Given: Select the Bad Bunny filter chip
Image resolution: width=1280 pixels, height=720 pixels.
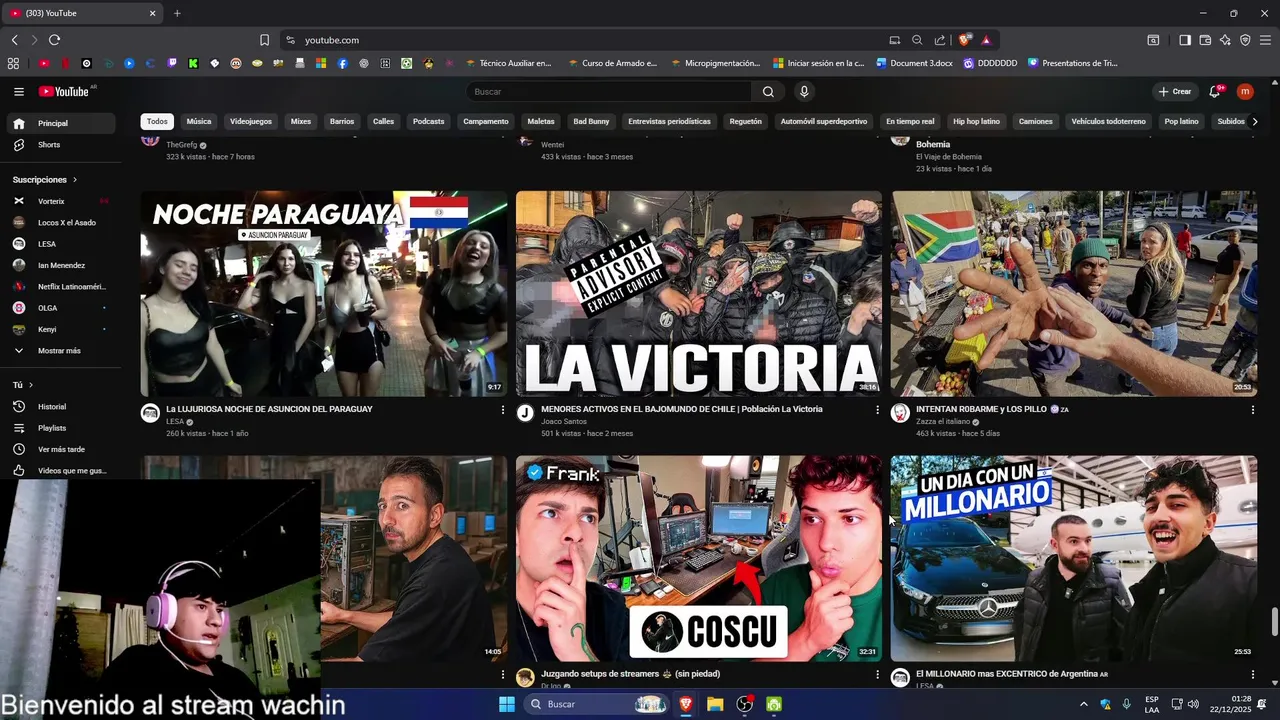Looking at the screenshot, I should [591, 121].
